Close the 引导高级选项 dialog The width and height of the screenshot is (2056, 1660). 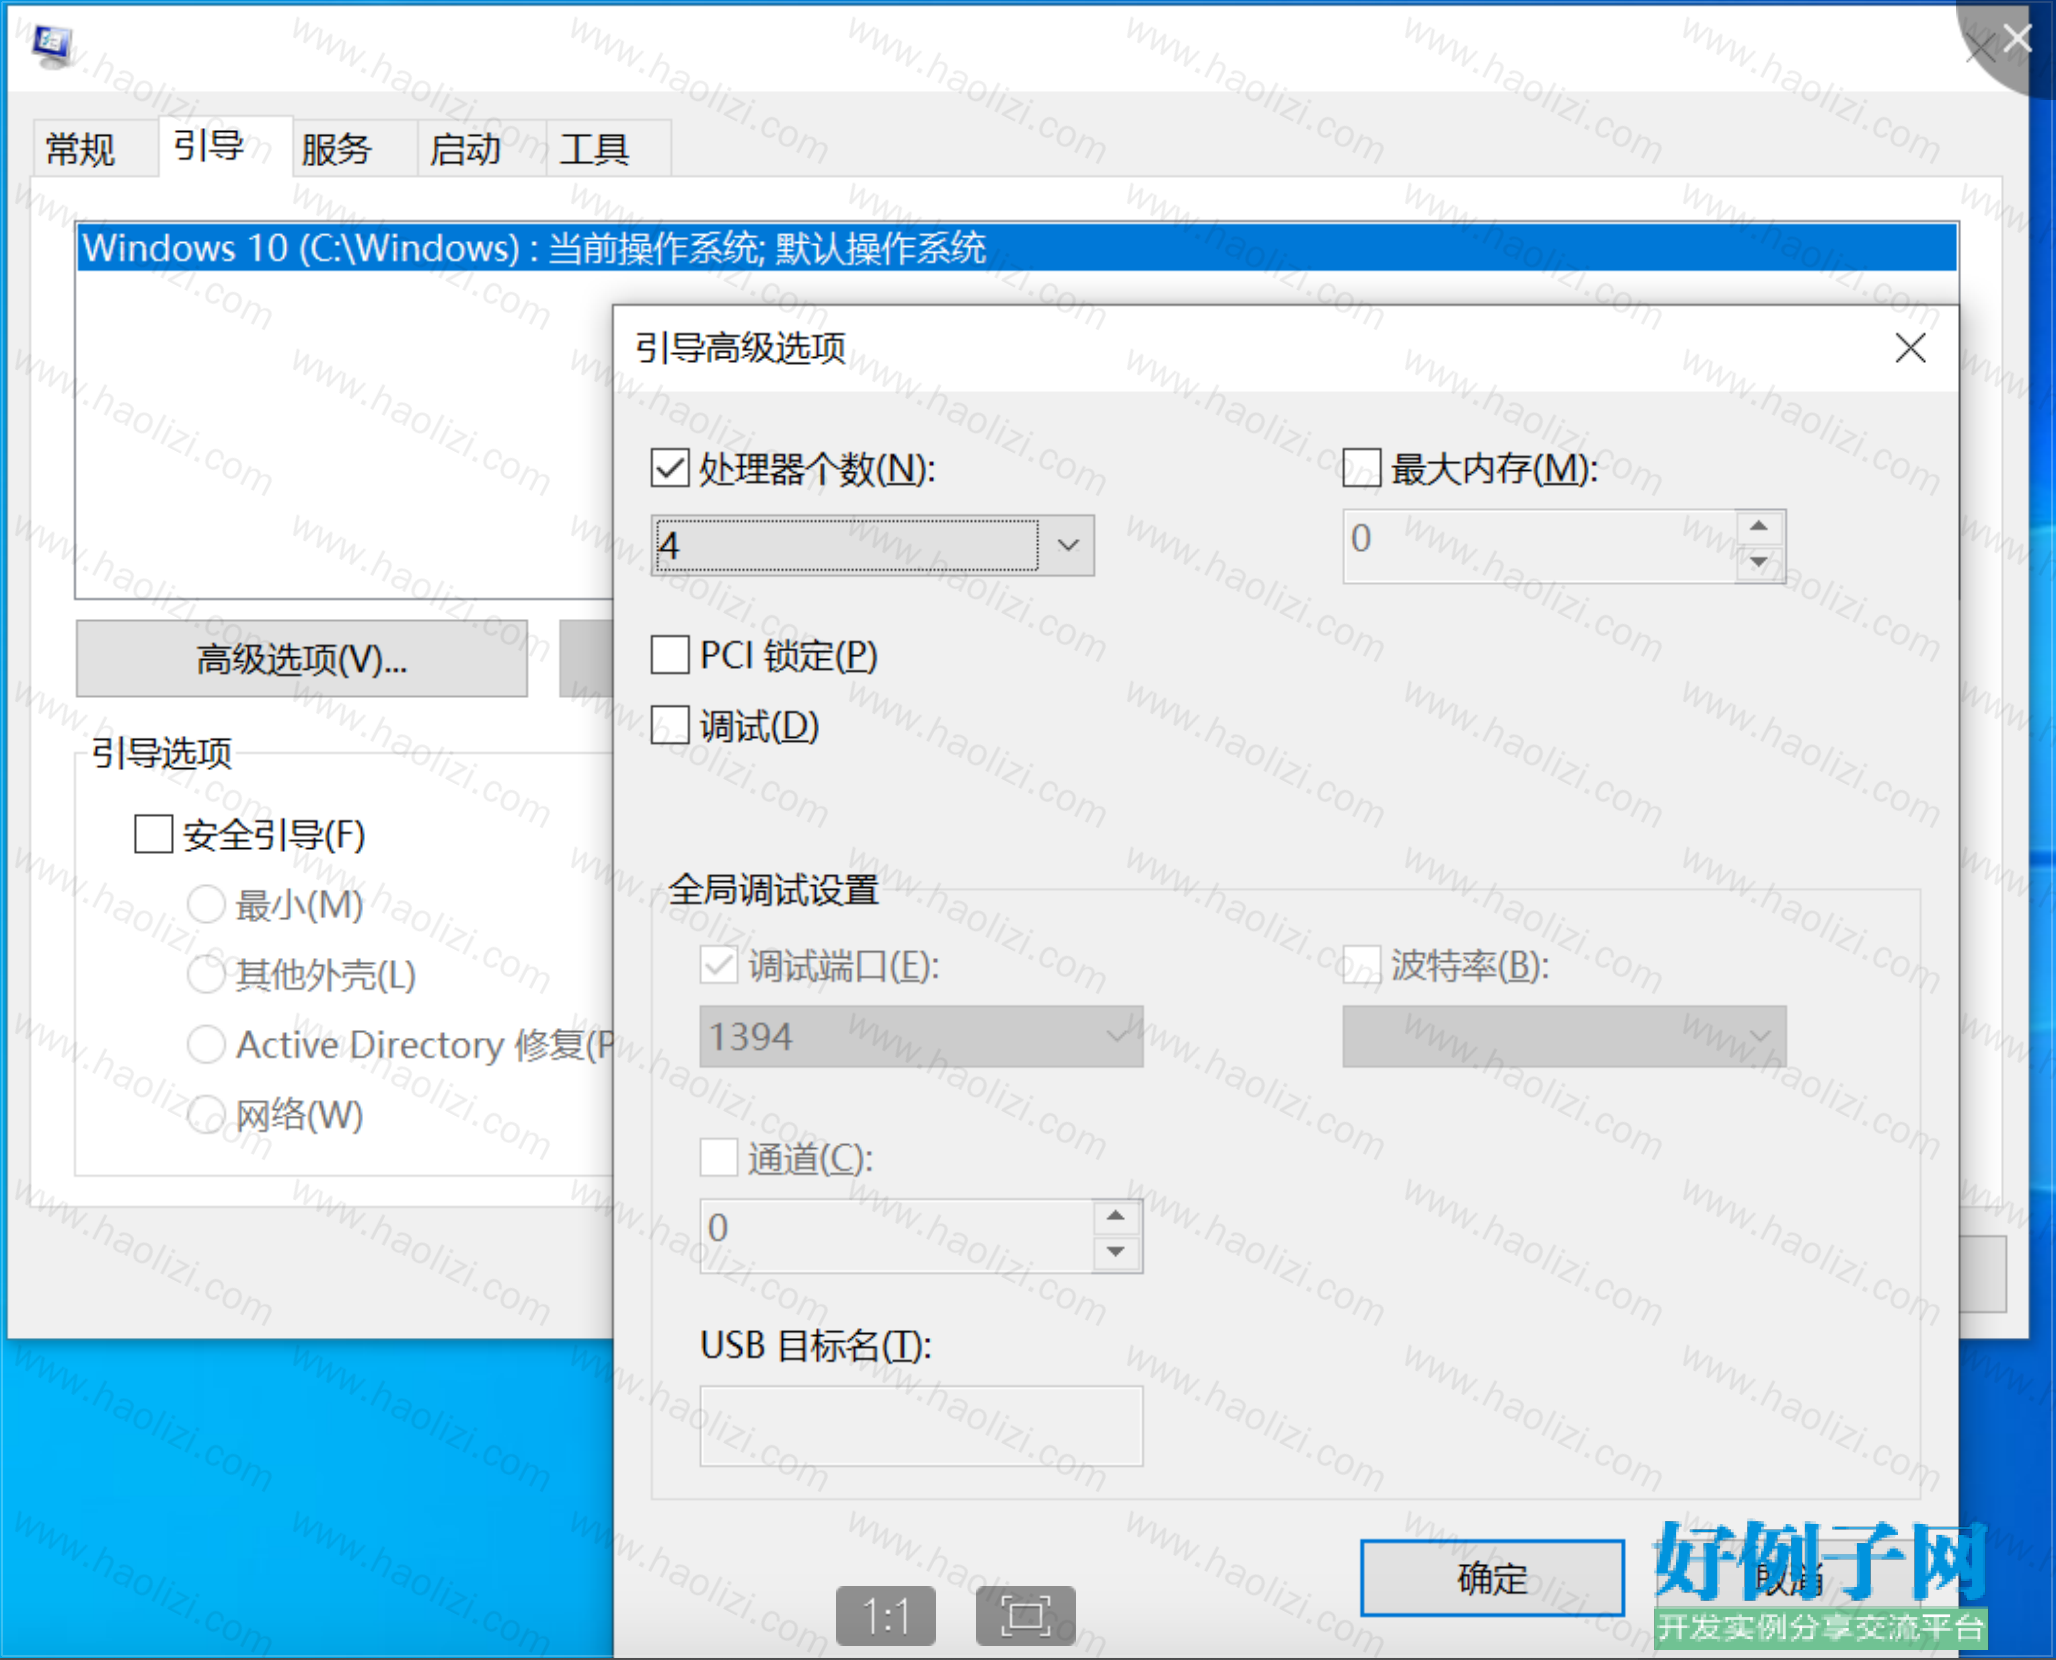click(x=1910, y=348)
